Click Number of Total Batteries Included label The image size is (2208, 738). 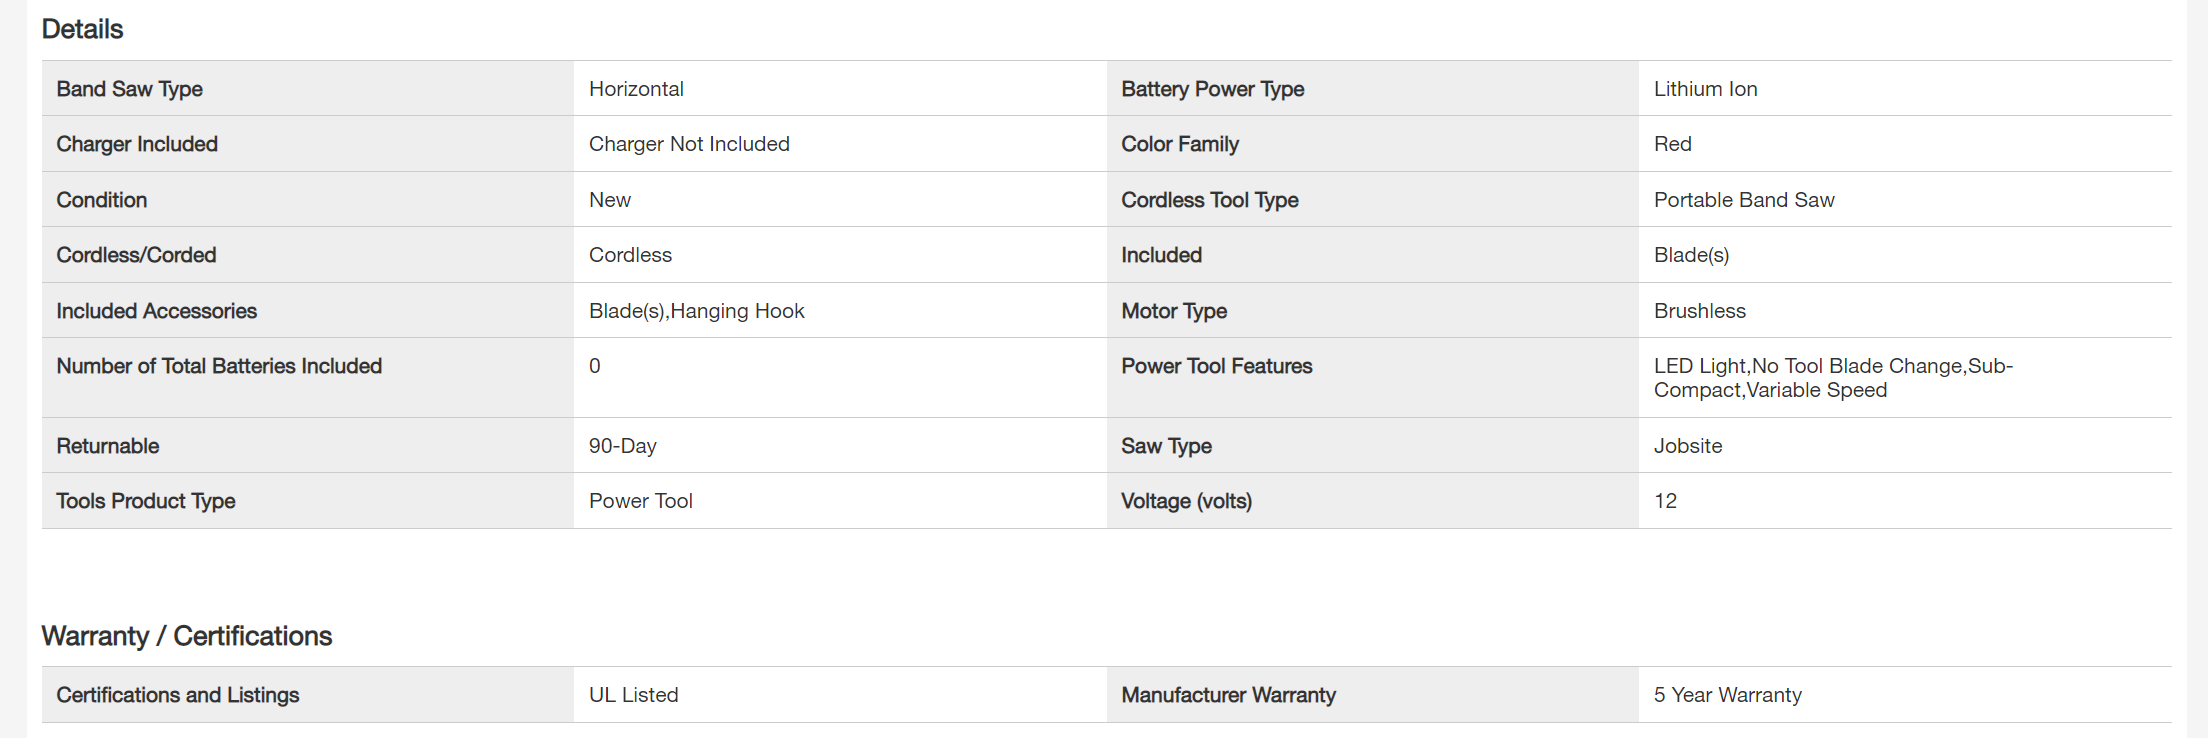[219, 366]
